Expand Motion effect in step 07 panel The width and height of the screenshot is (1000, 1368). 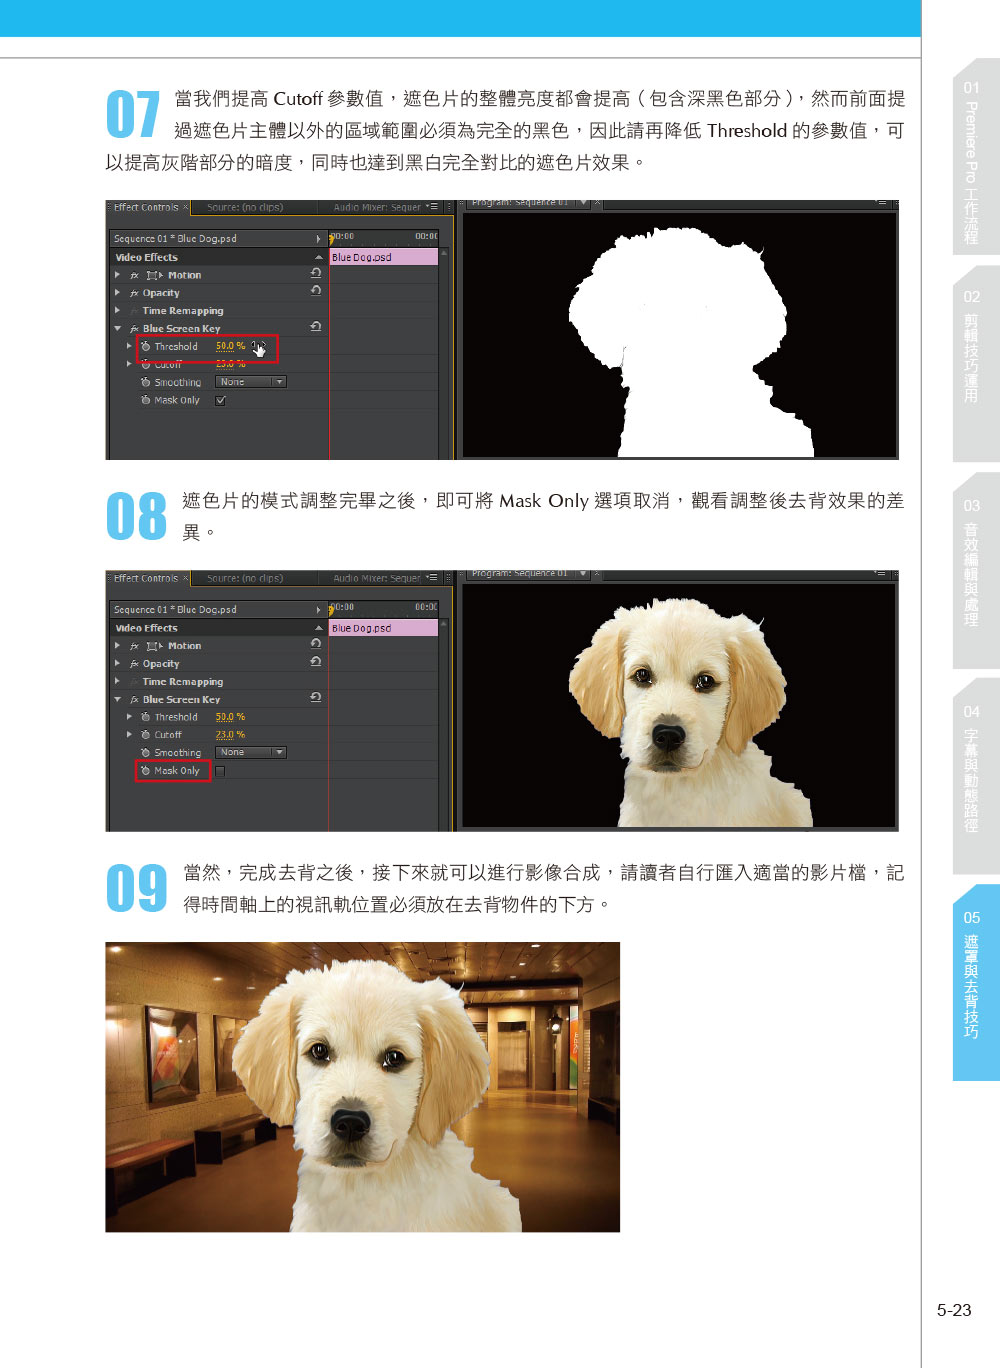(x=118, y=275)
